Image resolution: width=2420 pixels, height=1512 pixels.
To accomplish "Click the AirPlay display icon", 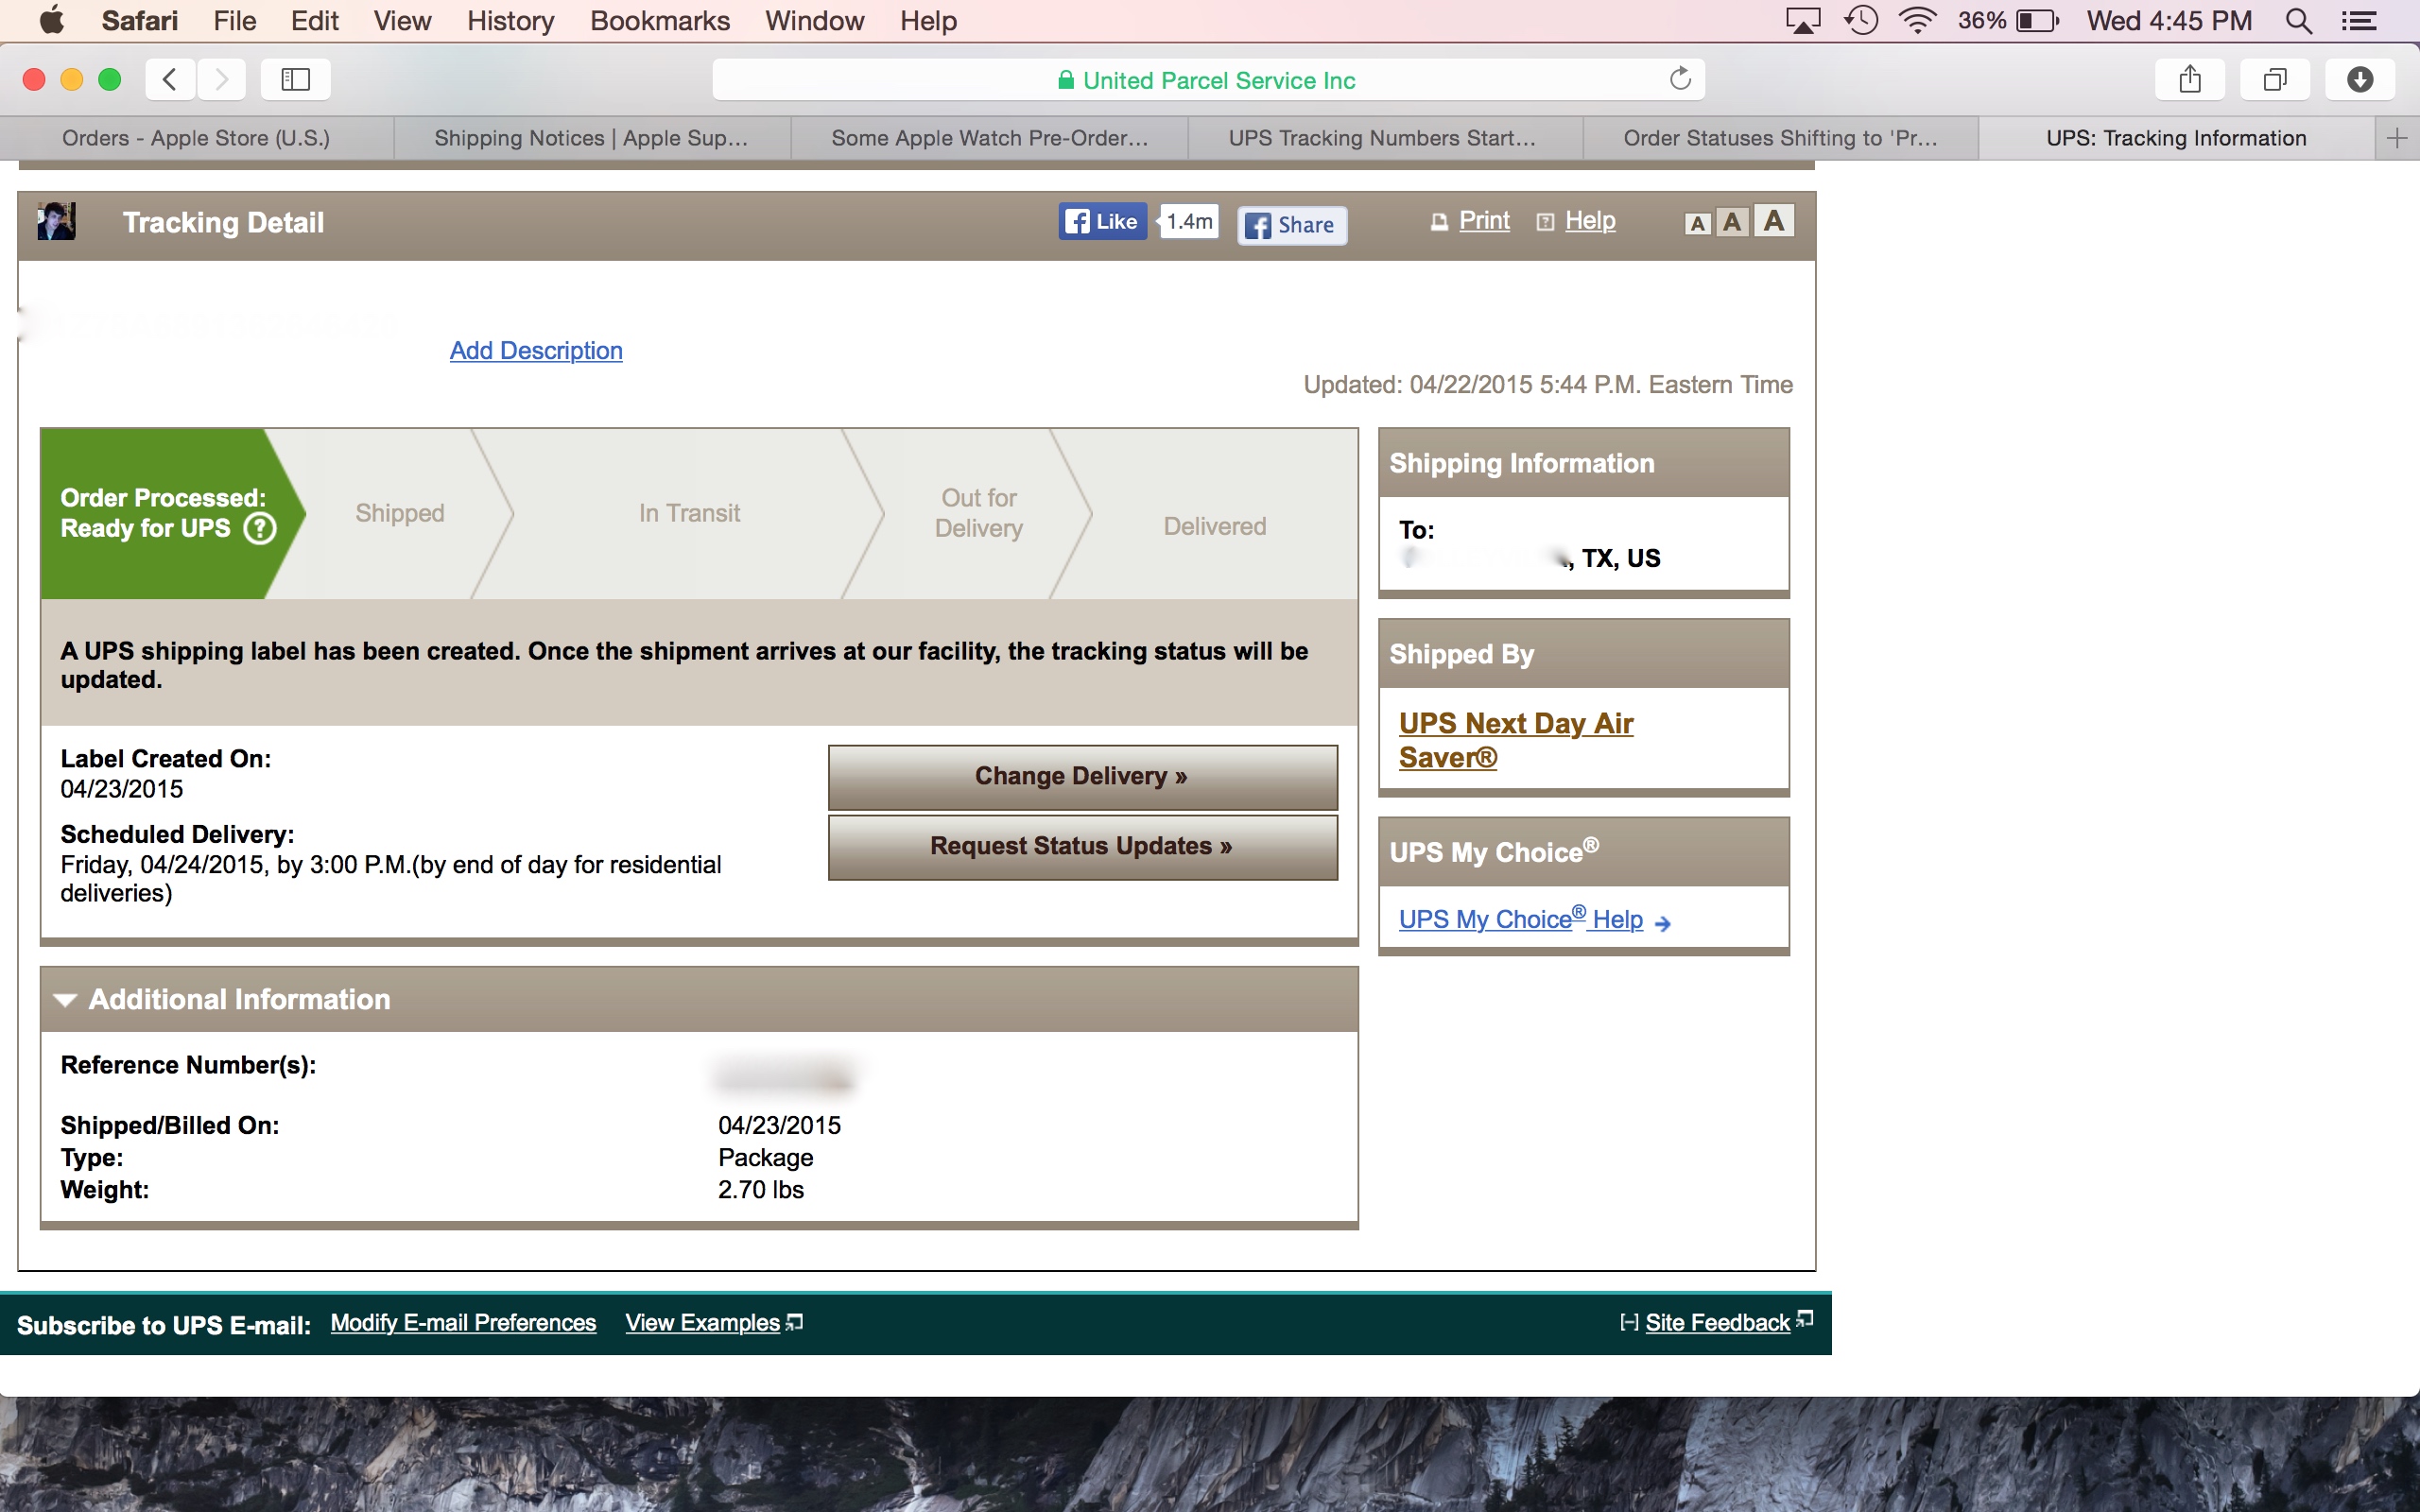I will coord(1803,21).
